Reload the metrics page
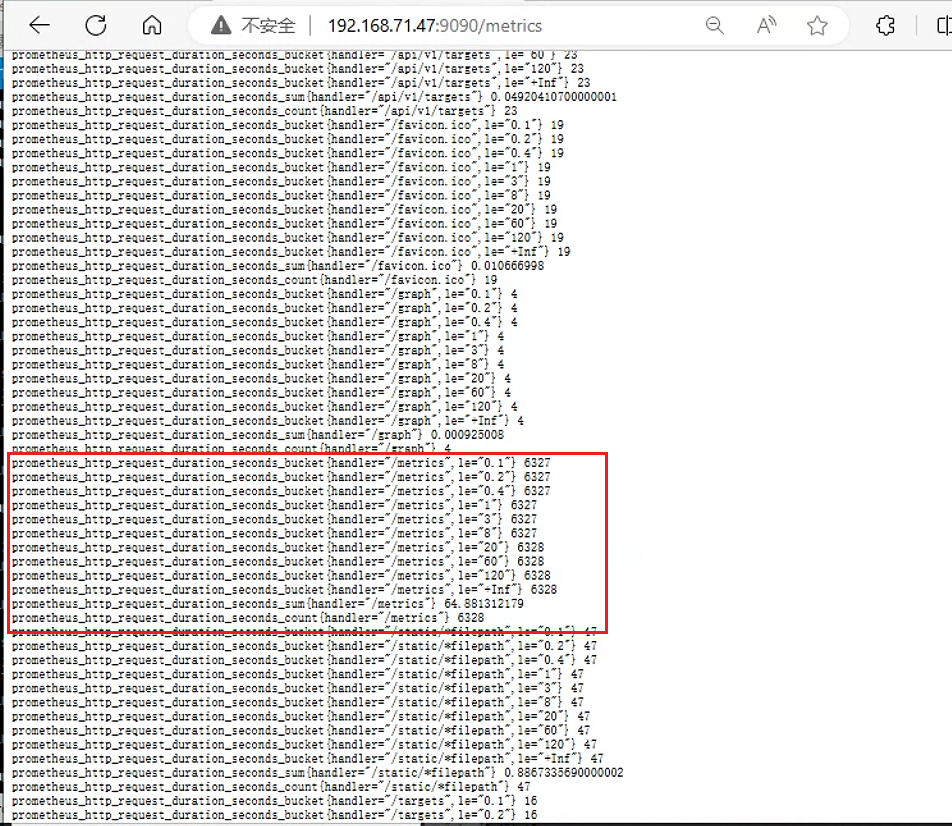The height and width of the screenshot is (826, 952). (96, 26)
